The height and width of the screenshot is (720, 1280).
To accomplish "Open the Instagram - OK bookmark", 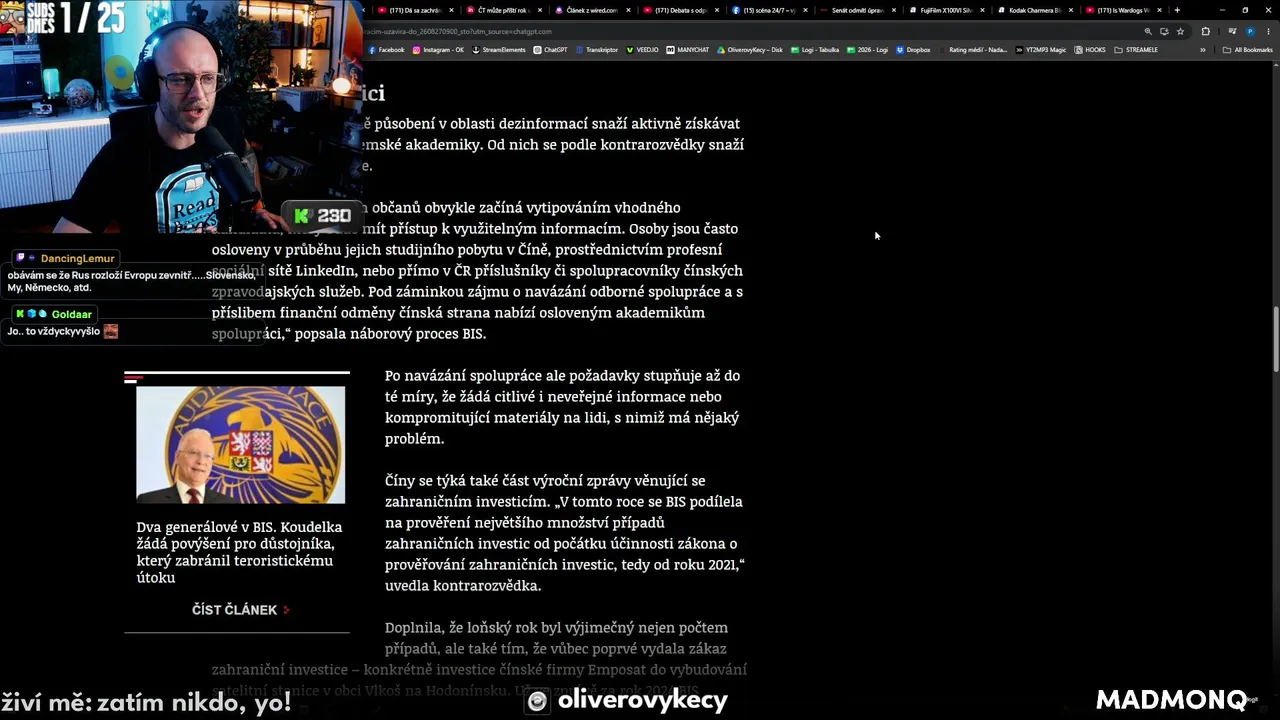I will tap(438, 50).
